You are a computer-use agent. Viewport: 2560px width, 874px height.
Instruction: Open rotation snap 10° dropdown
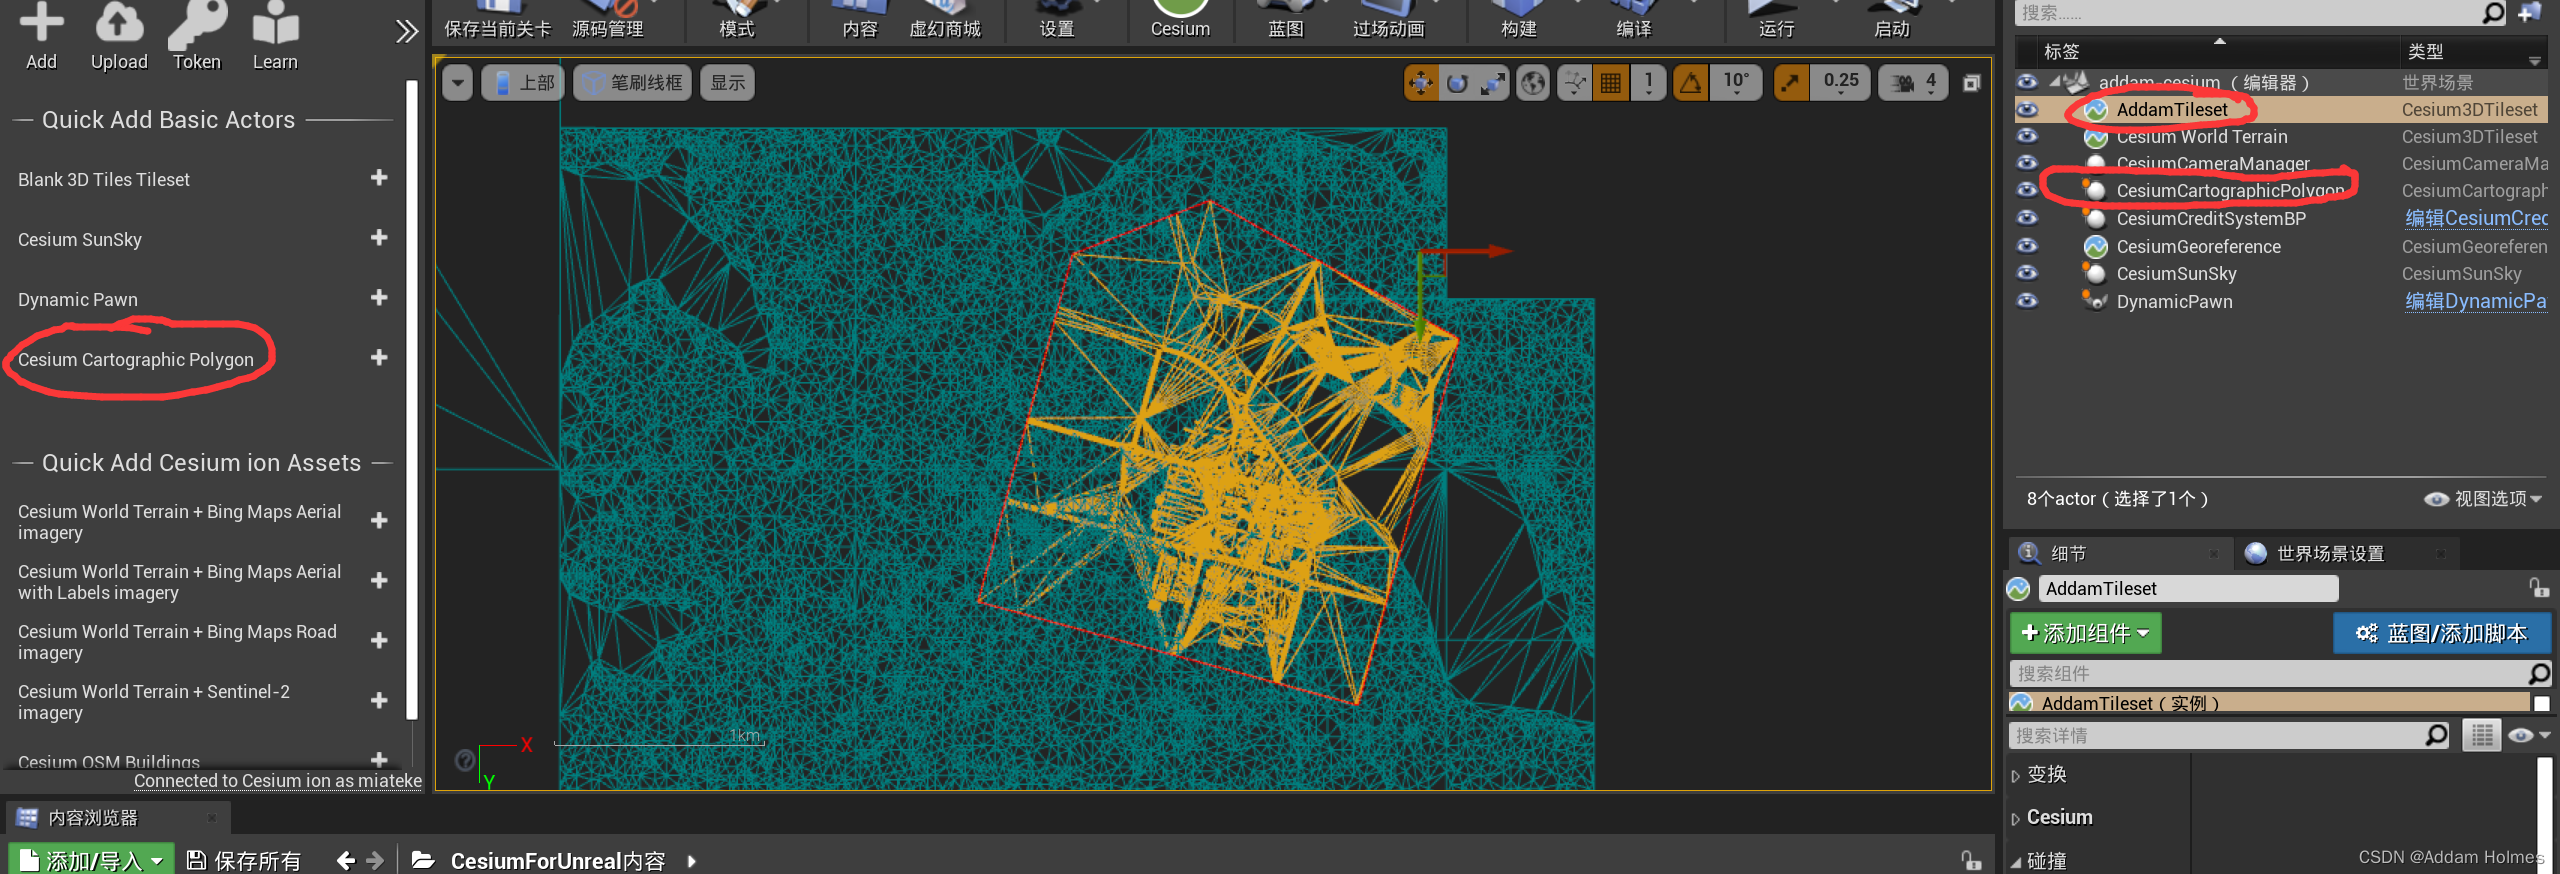(1736, 83)
